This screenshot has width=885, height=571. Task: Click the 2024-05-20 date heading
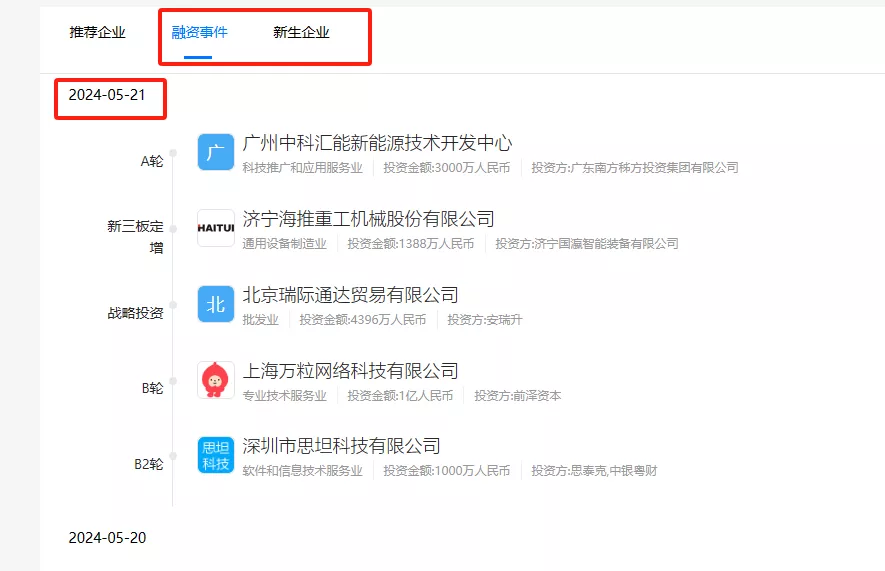click(x=107, y=538)
